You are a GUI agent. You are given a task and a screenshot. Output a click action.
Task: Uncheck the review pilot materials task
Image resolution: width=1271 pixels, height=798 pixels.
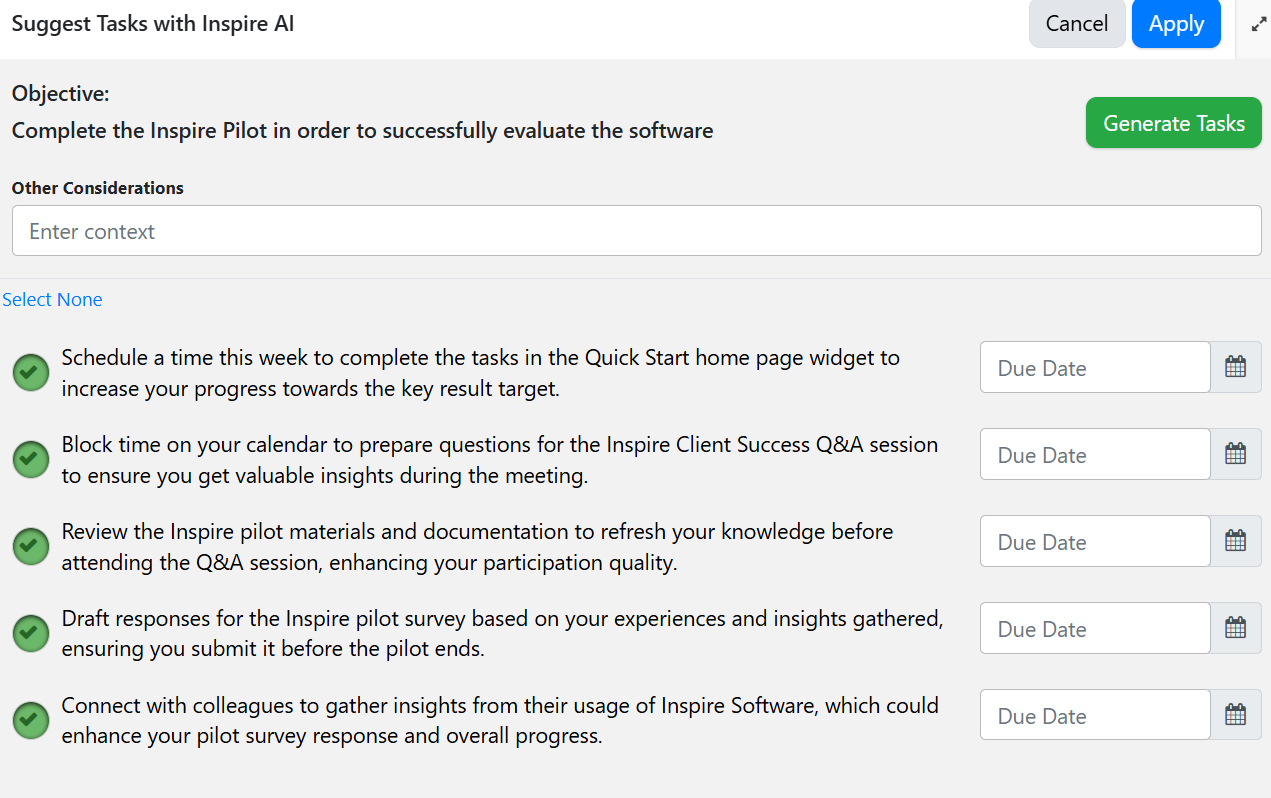31,546
